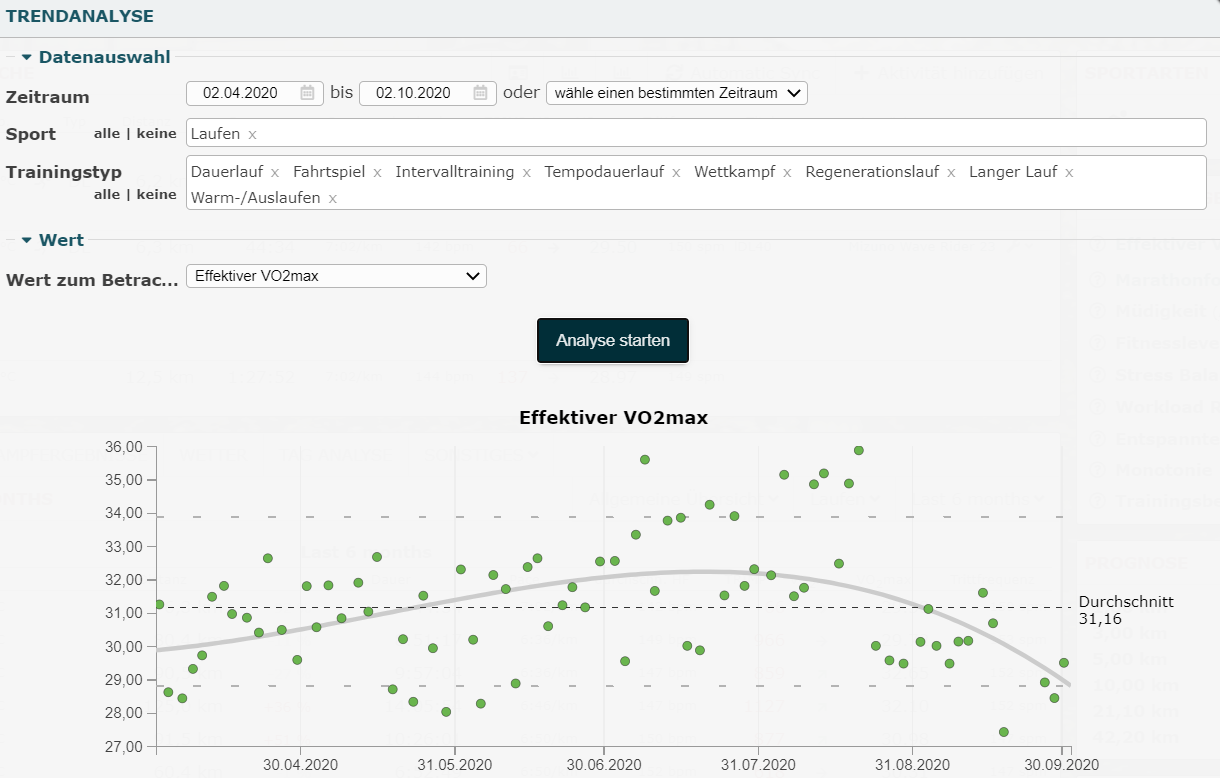The height and width of the screenshot is (778, 1220).
Task: Remove the Dauerlauf training type tag
Action: point(275,173)
